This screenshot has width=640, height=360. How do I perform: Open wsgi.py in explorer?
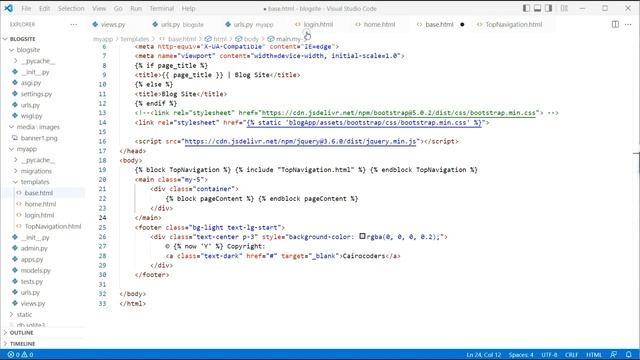tap(31, 116)
